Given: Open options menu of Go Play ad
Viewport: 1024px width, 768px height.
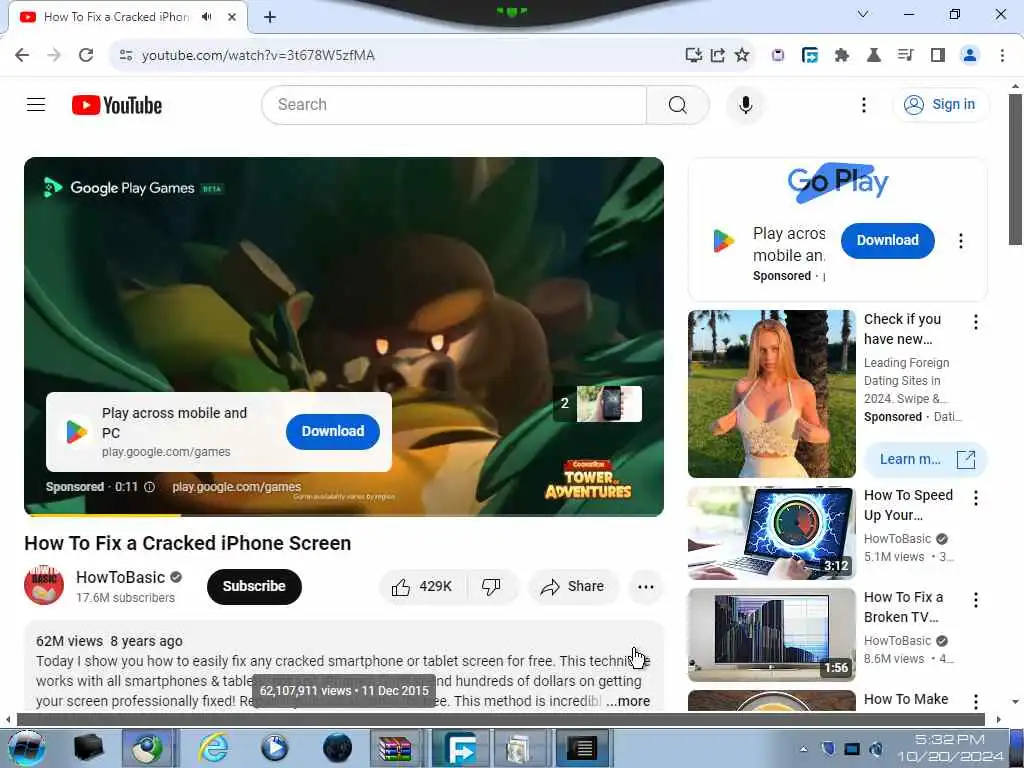Looking at the screenshot, I should tap(961, 241).
